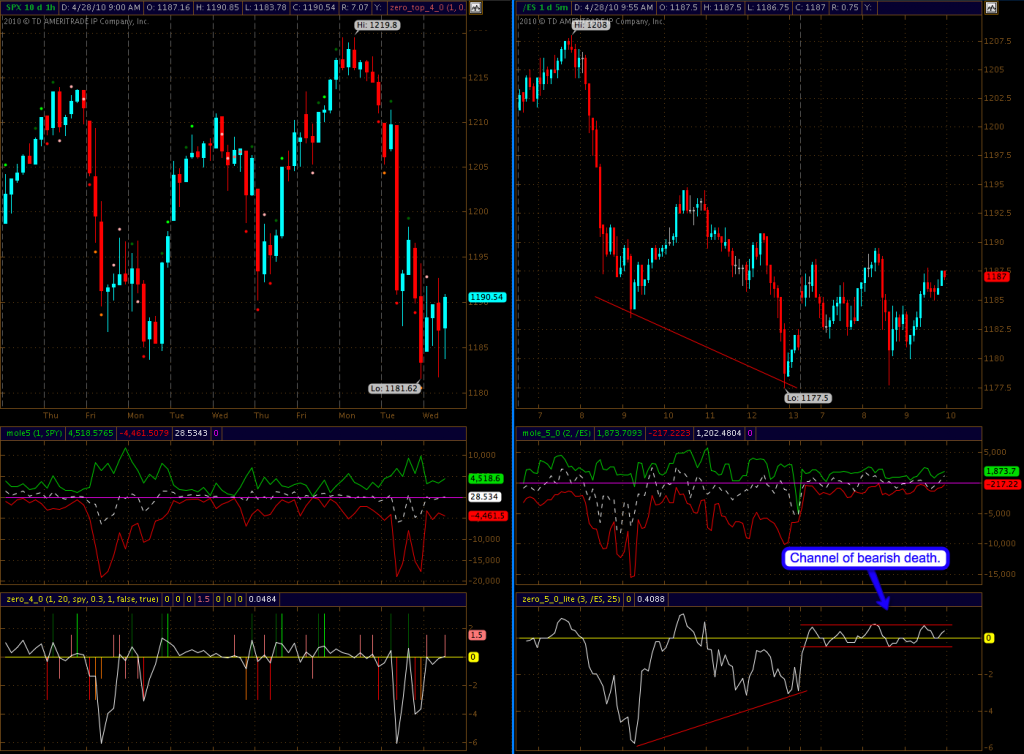Click the Lo: 1181.62 price bubble

(394, 388)
